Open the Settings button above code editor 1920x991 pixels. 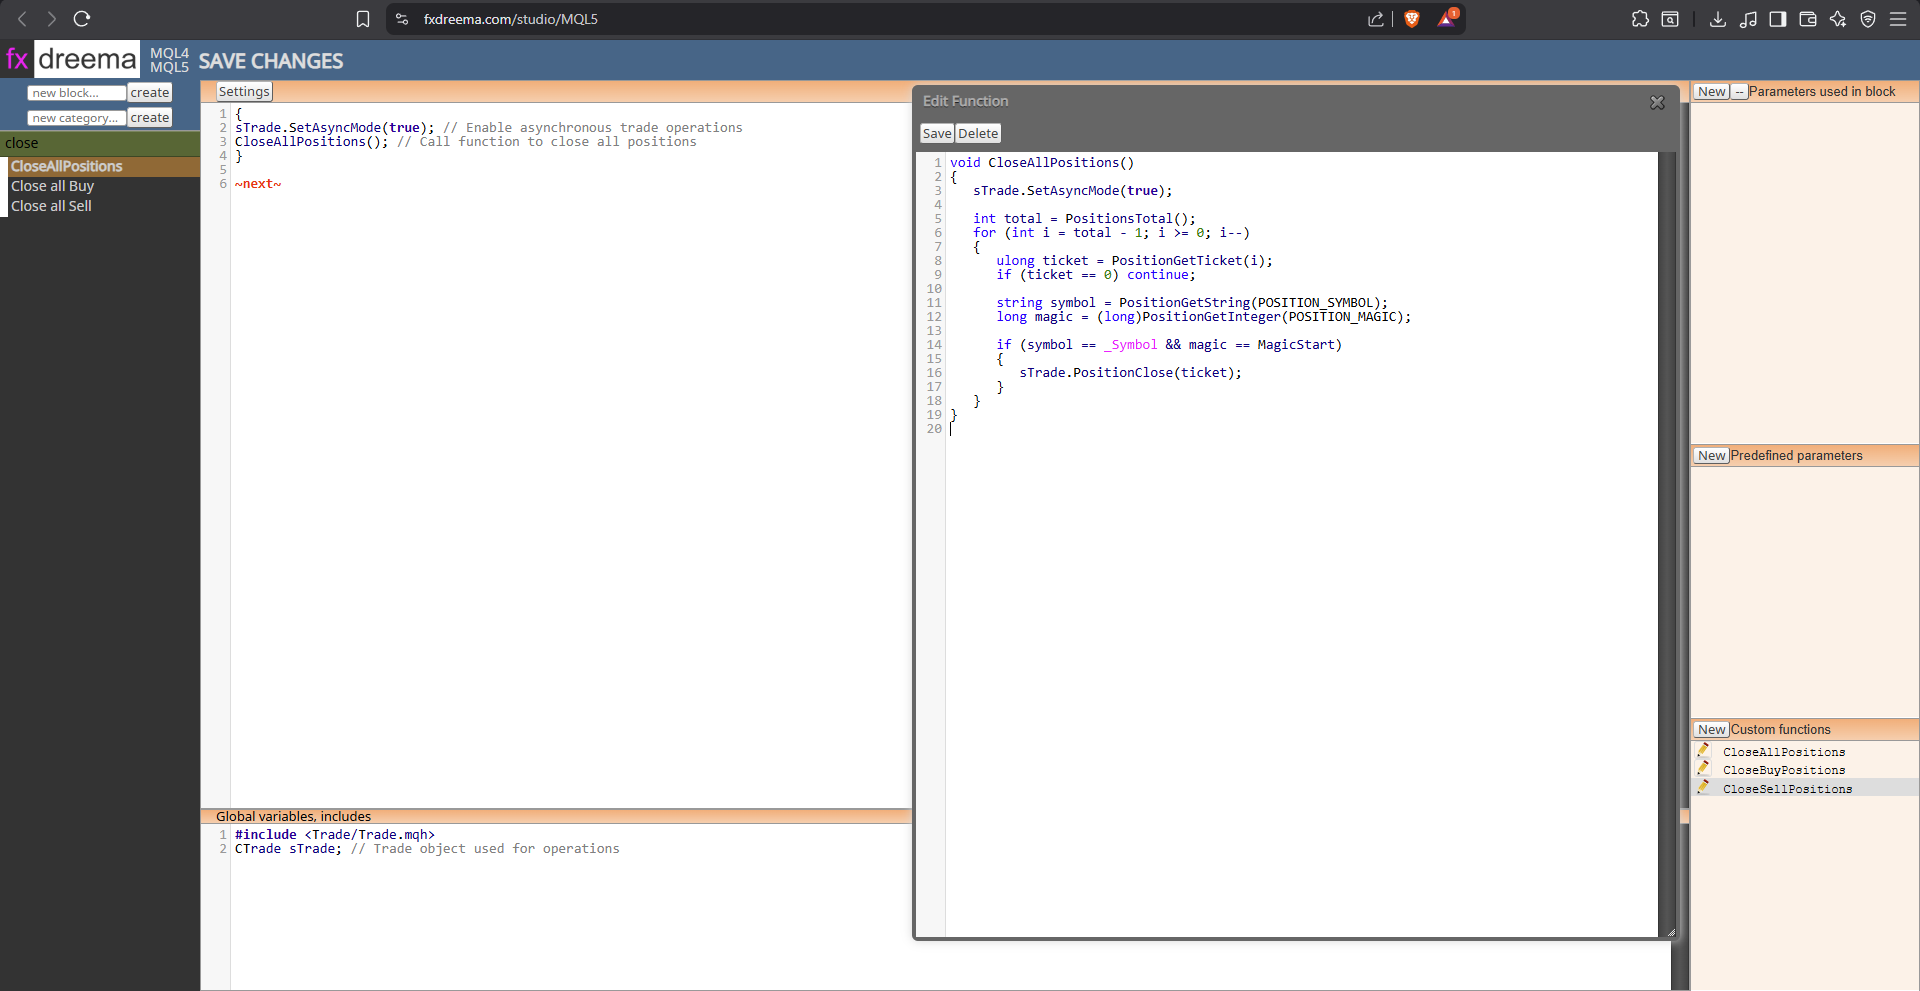[x=244, y=91]
